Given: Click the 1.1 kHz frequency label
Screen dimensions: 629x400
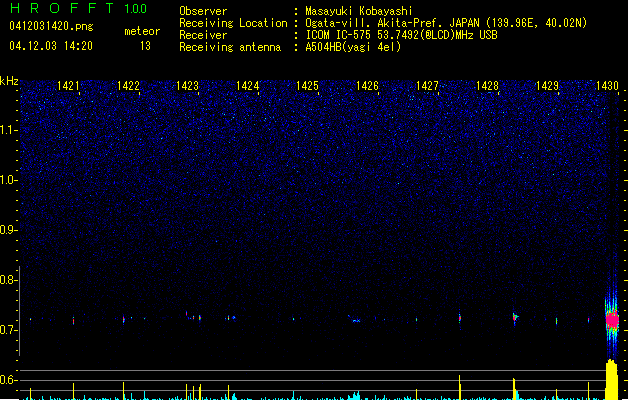Looking at the screenshot, I should click(x=9, y=130).
